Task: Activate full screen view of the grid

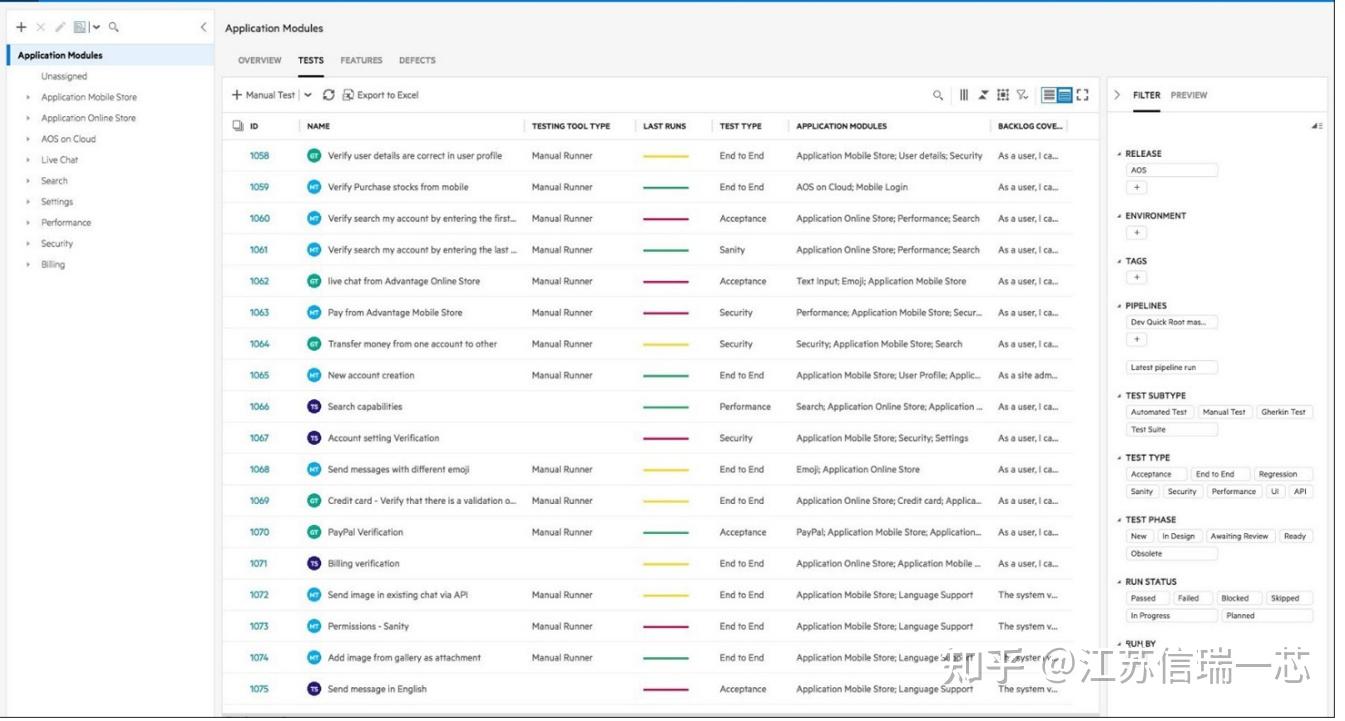Action: (1082, 95)
